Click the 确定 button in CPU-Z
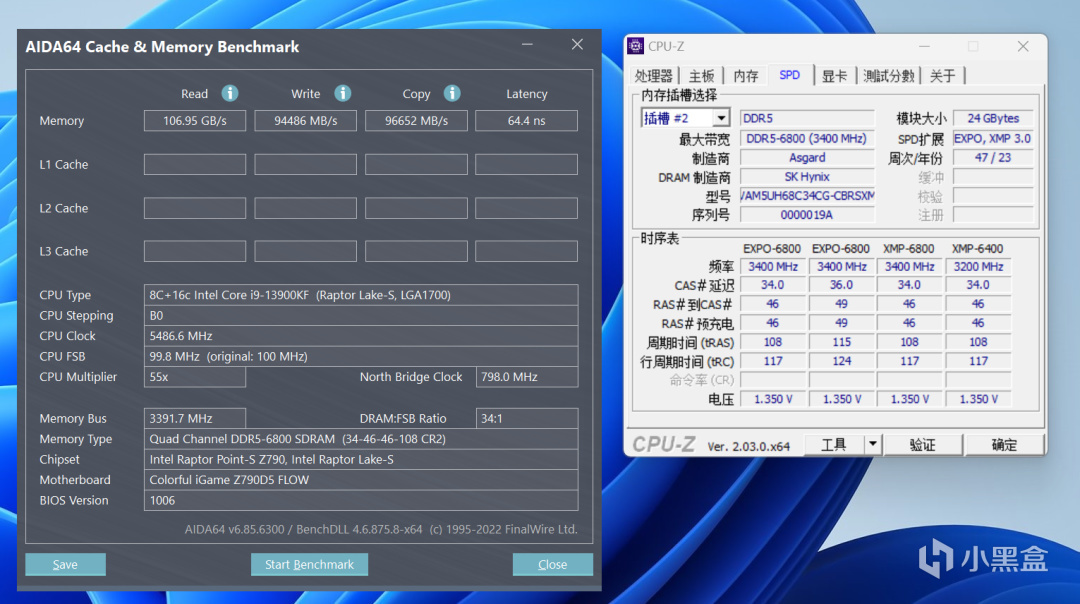This screenshot has height=604, width=1080. point(1004,445)
